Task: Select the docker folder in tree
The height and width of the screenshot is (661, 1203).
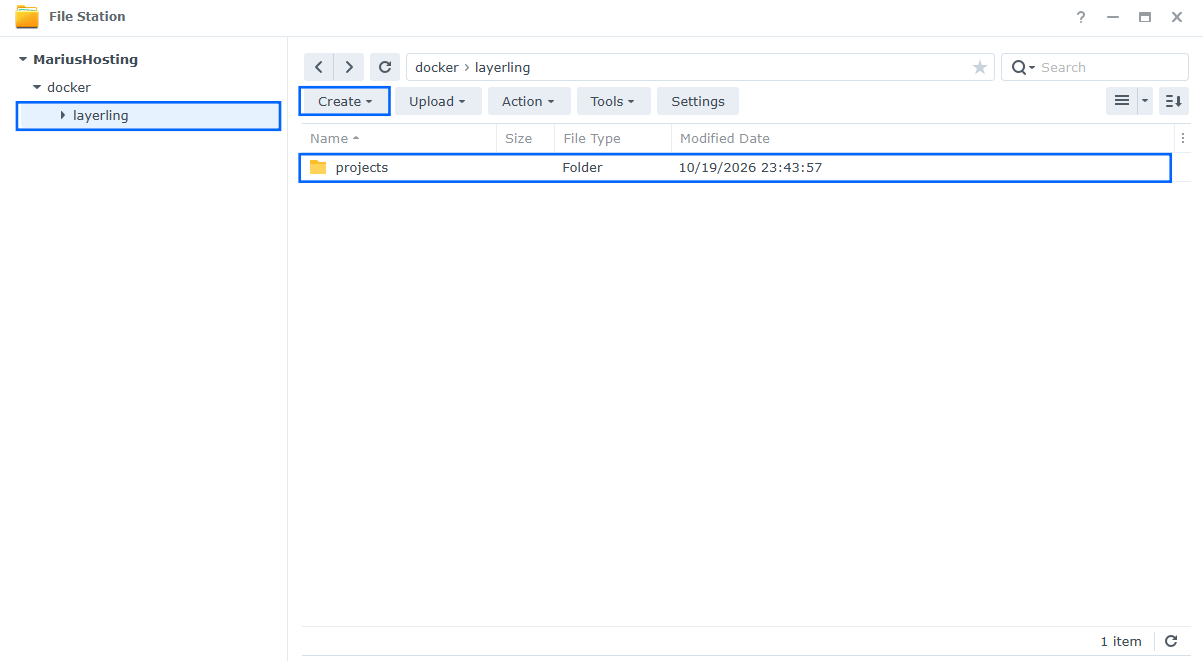Action: point(69,88)
